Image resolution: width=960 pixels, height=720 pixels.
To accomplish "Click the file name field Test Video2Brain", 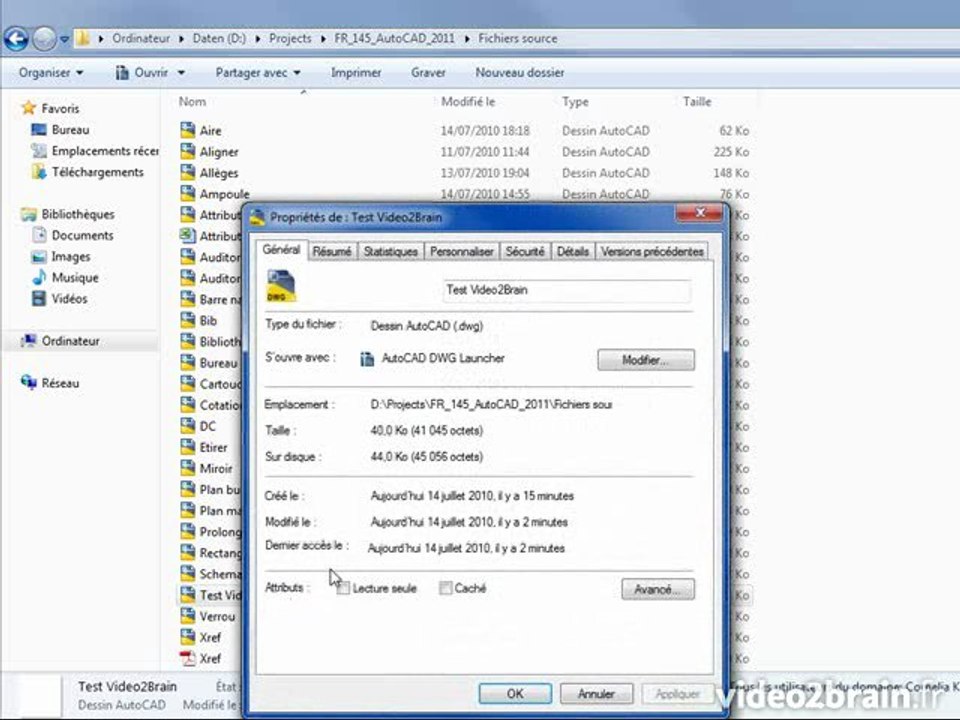I will pos(566,290).
